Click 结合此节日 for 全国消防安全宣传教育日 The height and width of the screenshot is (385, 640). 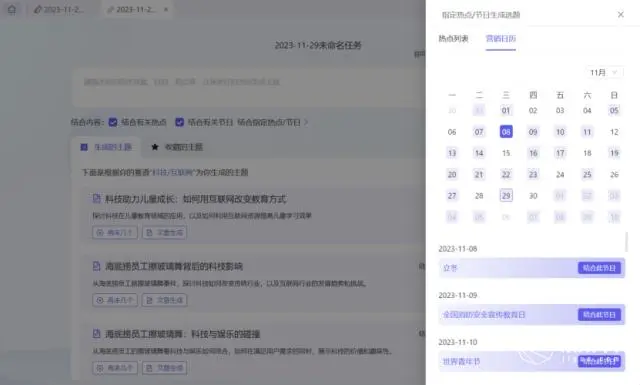(599, 314)
